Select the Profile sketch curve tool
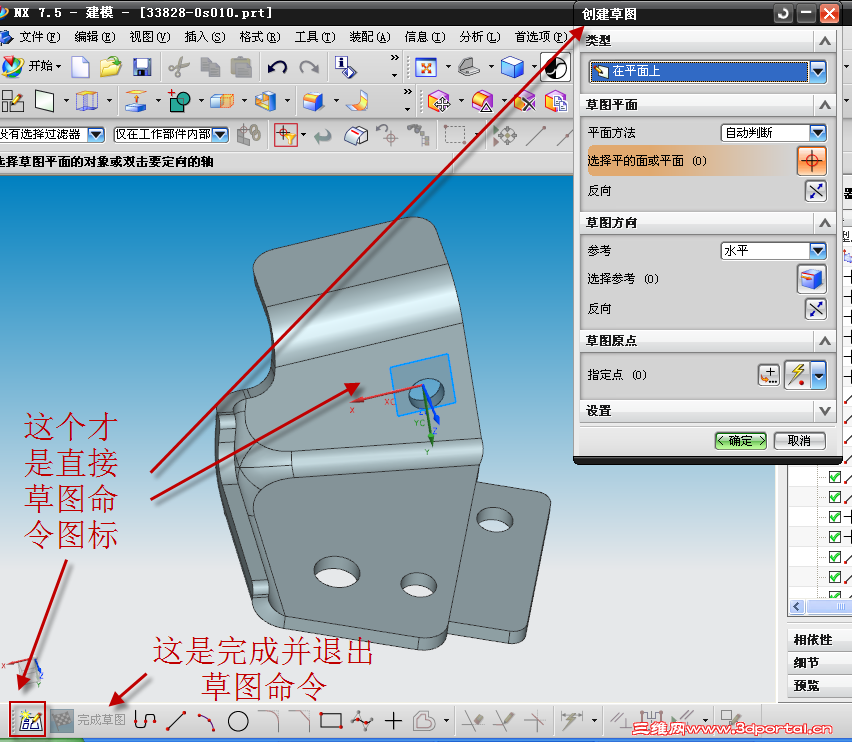The height and width of the screenshot is (742, 852). [145, 721]
